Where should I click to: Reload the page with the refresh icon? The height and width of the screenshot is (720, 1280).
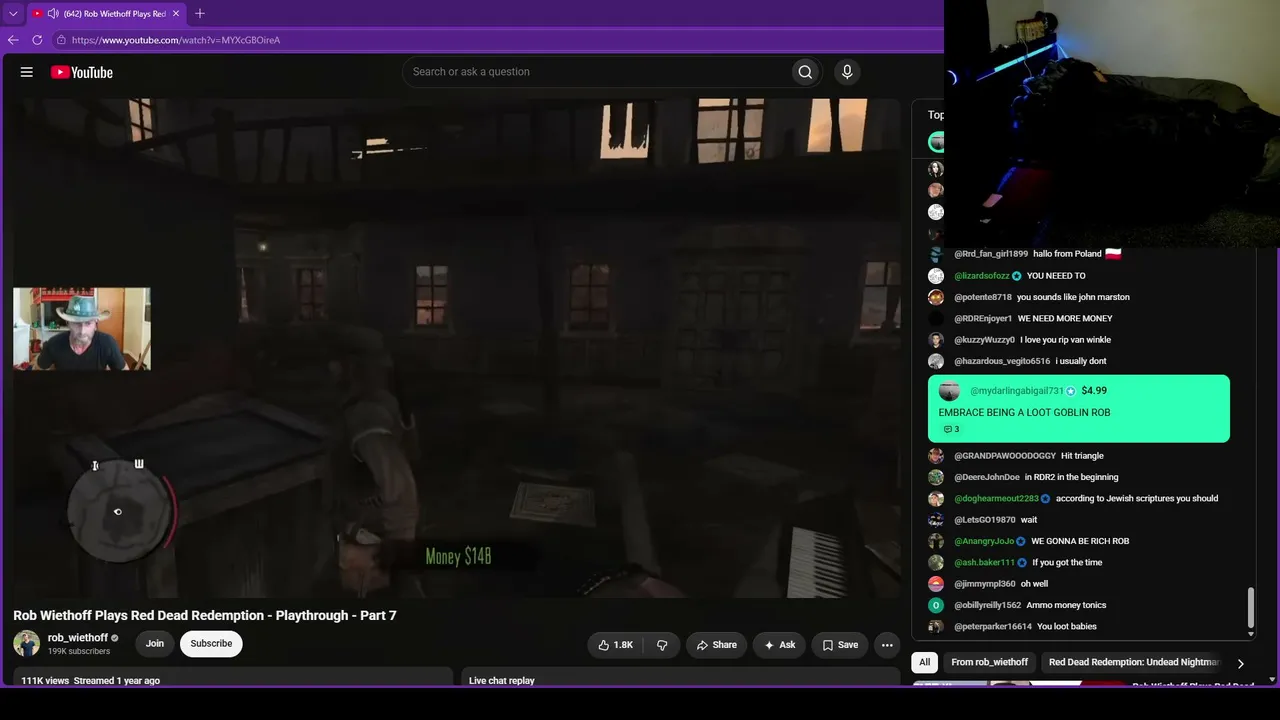point(37,40)
